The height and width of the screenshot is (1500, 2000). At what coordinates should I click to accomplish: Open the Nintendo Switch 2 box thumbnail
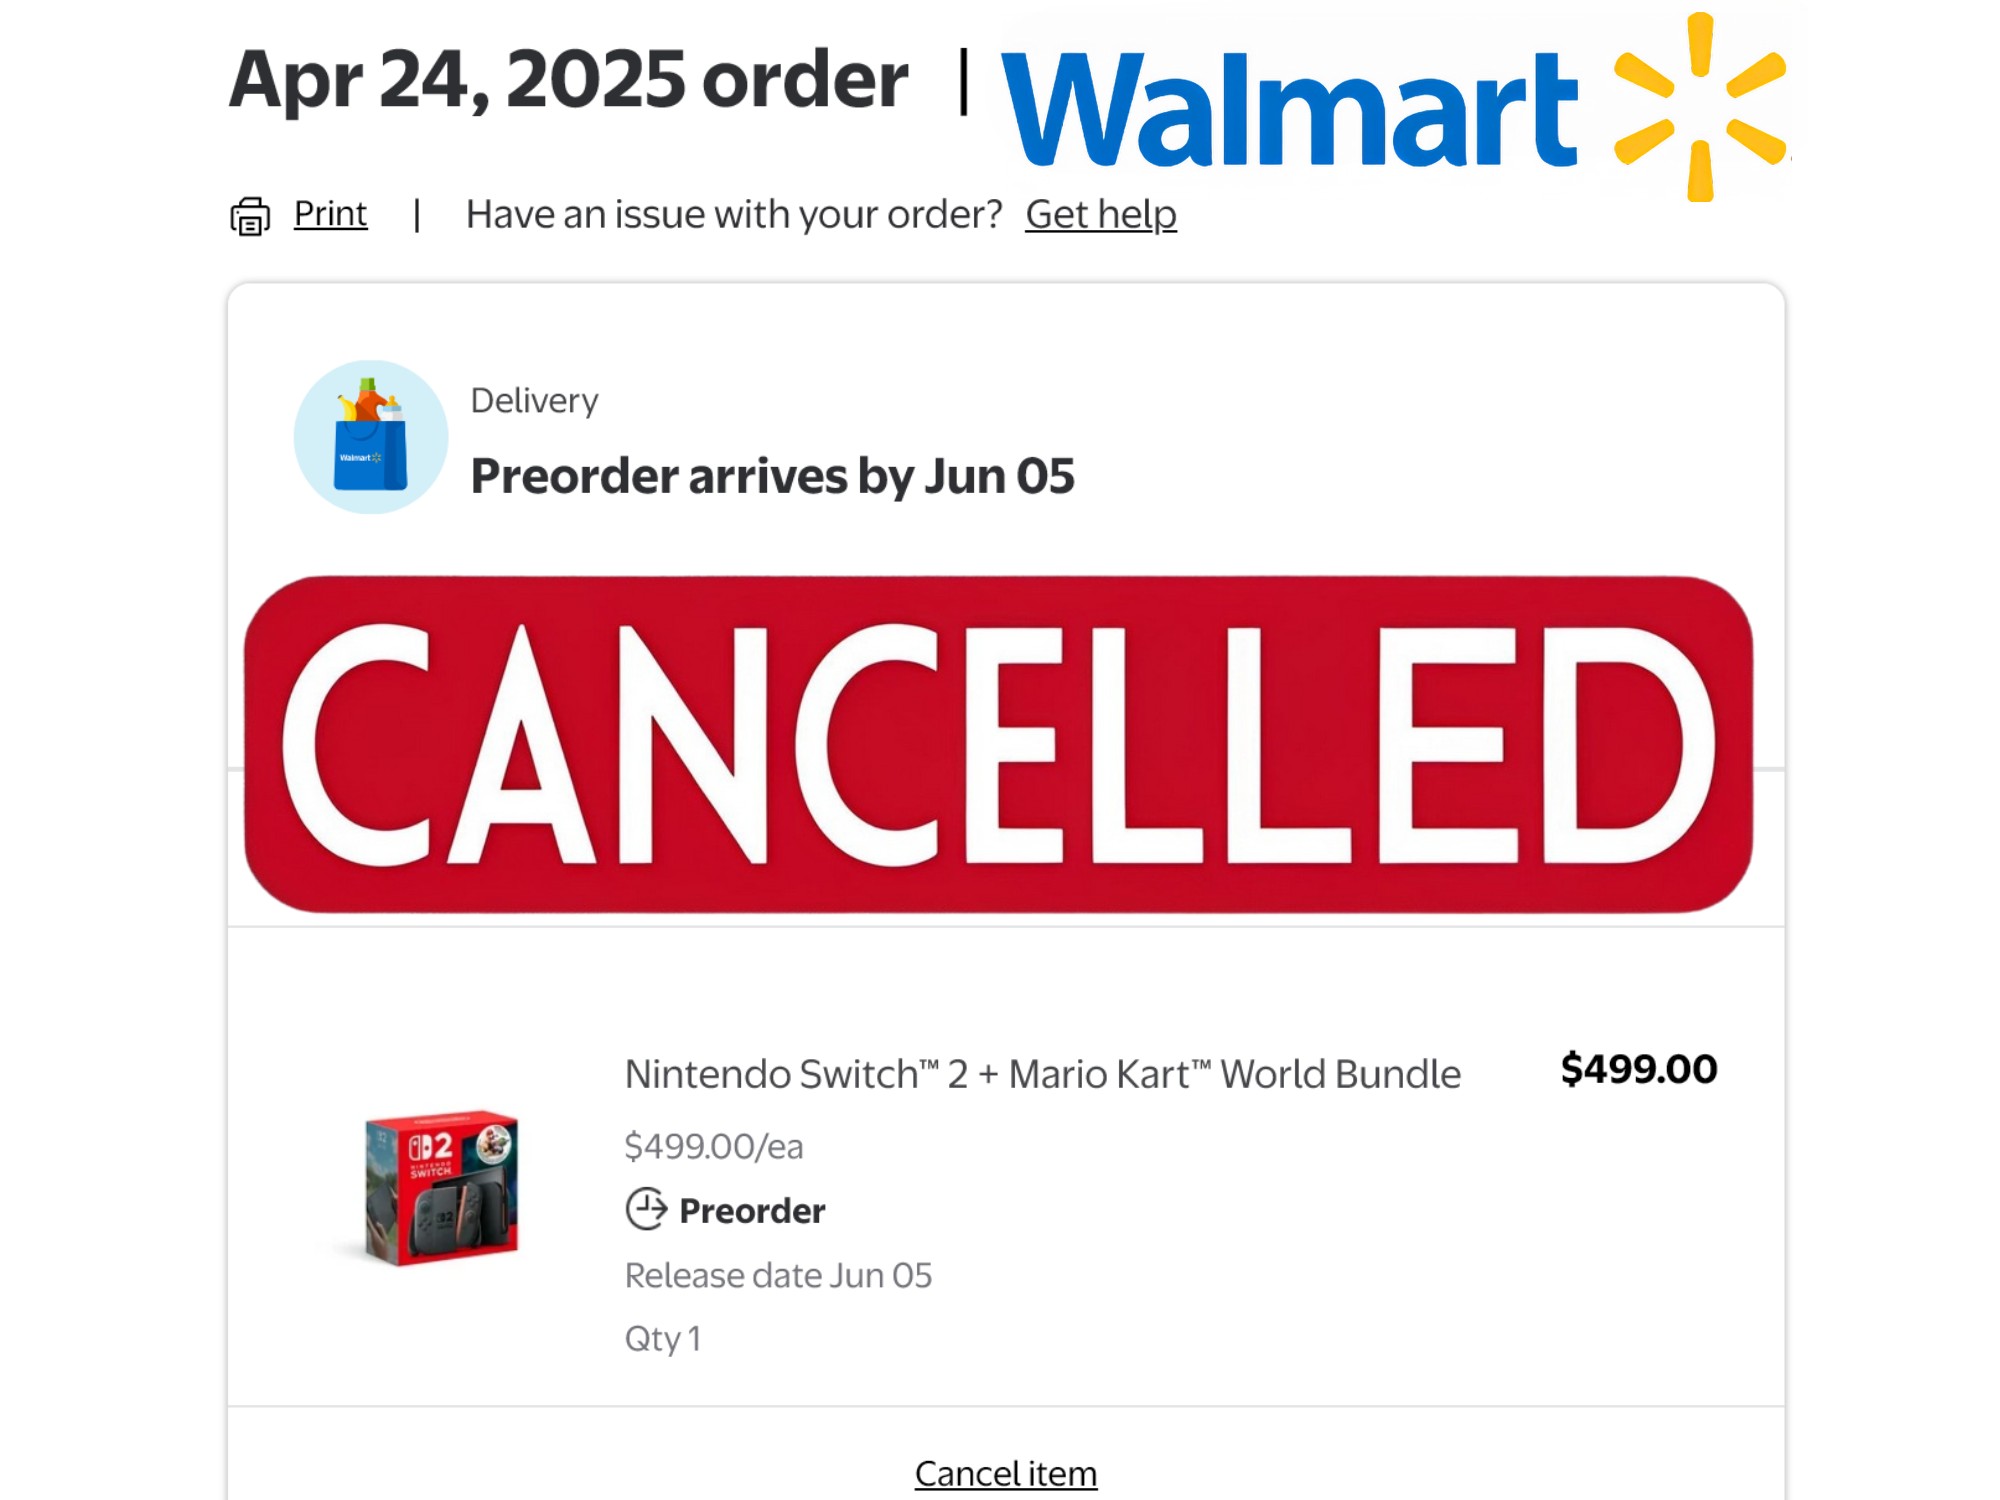441,1187
